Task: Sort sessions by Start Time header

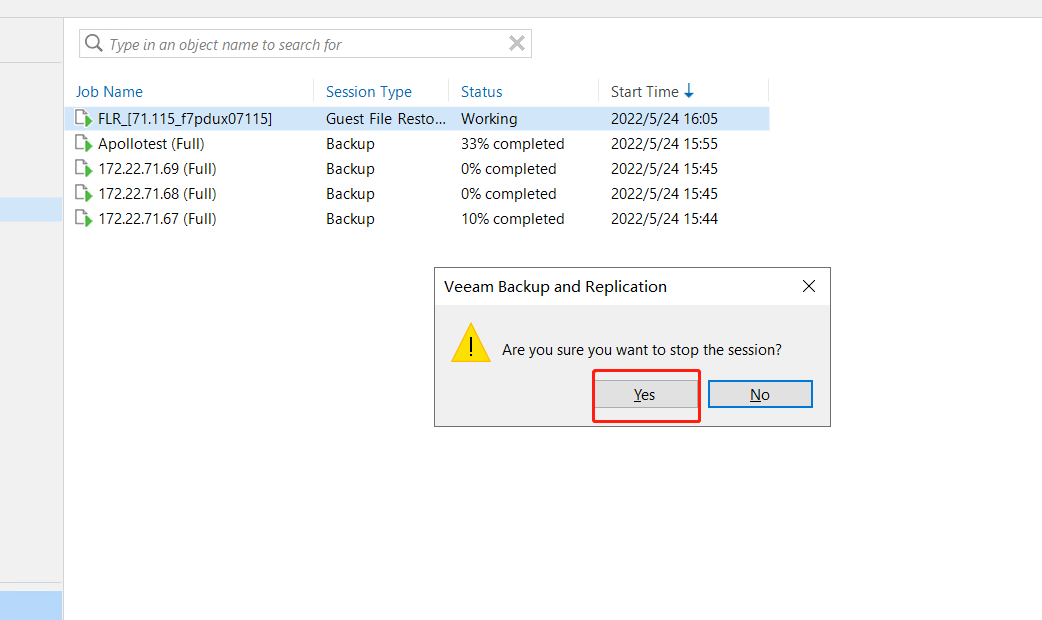Action: click(x=645, y=92)
